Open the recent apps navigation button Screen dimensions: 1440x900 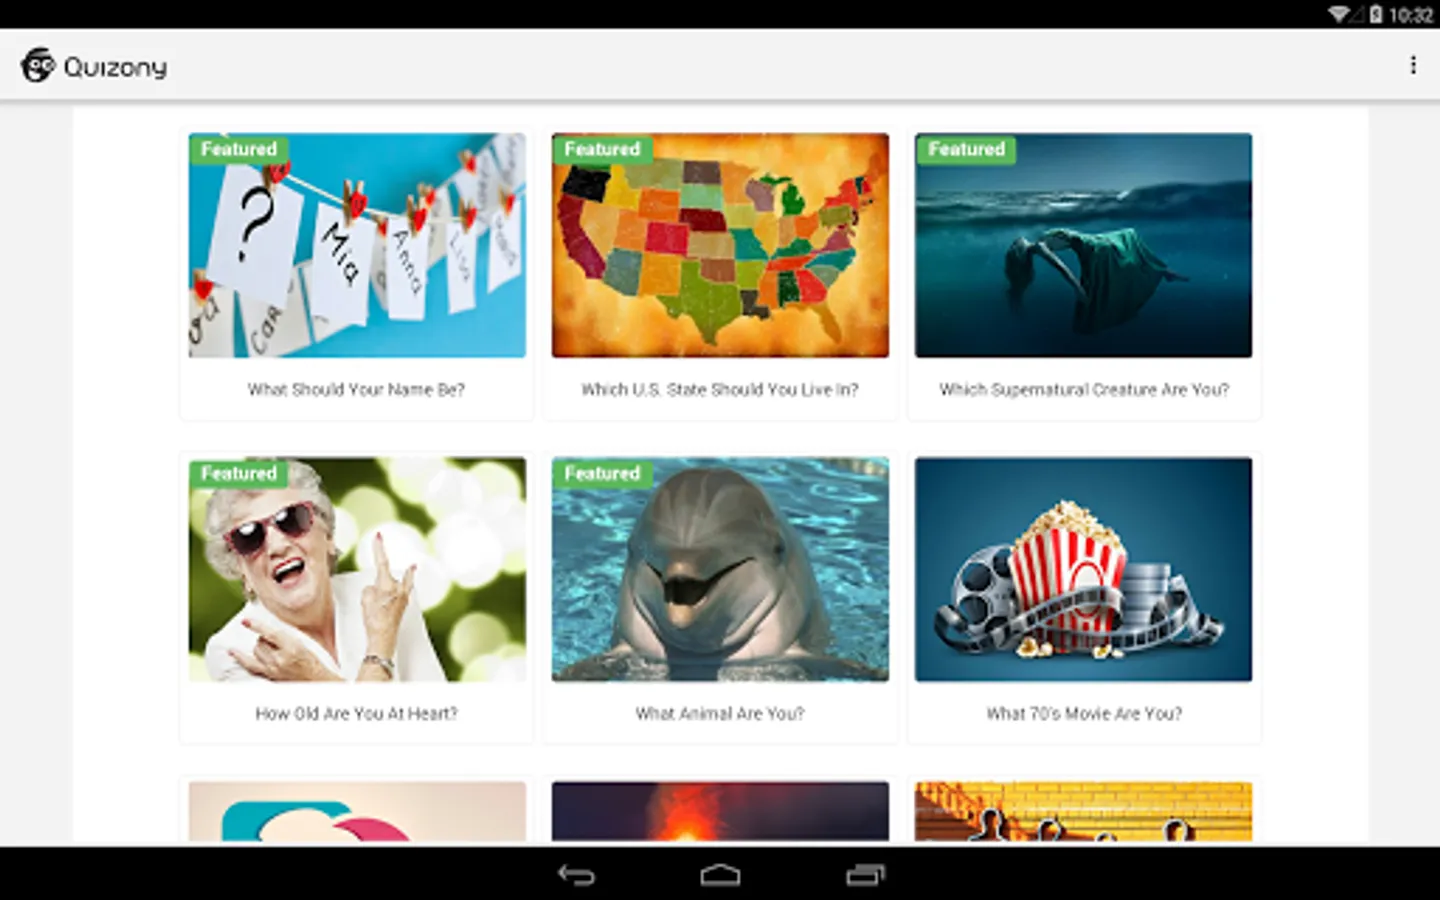865,875
